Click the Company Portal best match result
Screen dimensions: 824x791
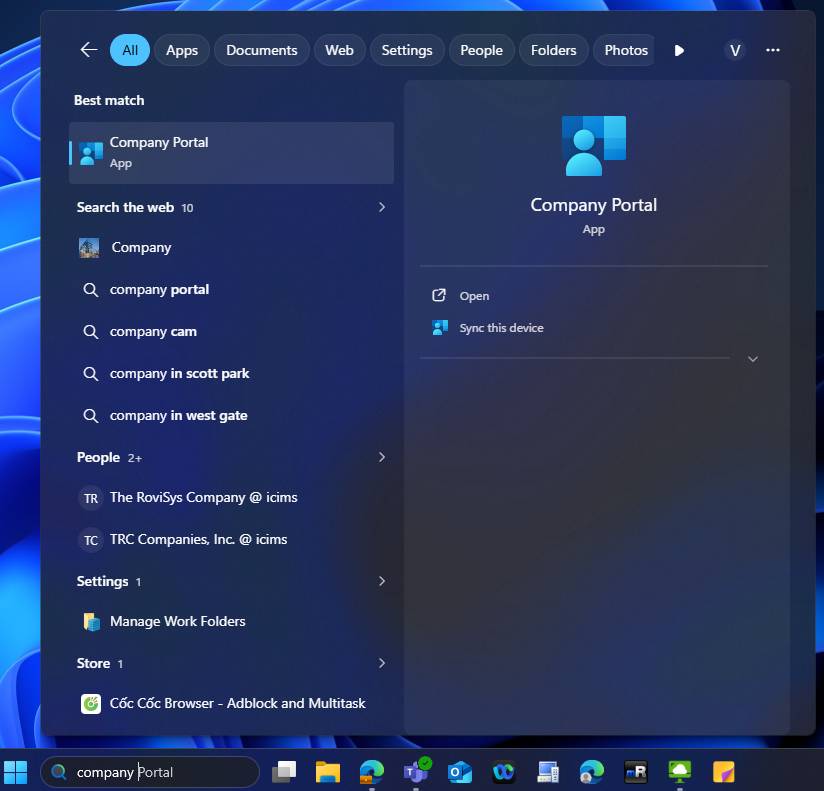click(x=231, y=152)
